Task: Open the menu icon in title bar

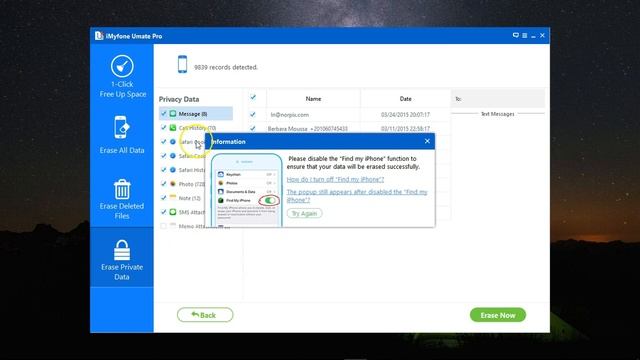Action: (524, 36)
